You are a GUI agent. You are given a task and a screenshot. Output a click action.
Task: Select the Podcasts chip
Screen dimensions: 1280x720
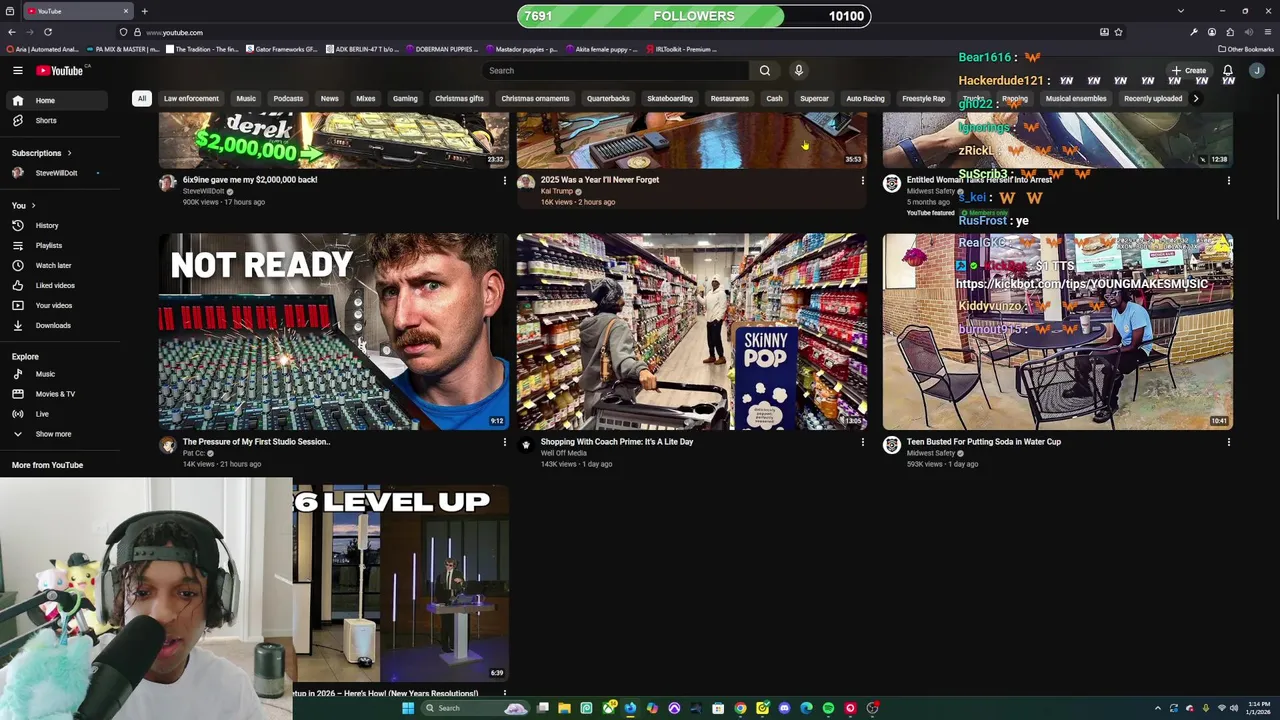288,98
